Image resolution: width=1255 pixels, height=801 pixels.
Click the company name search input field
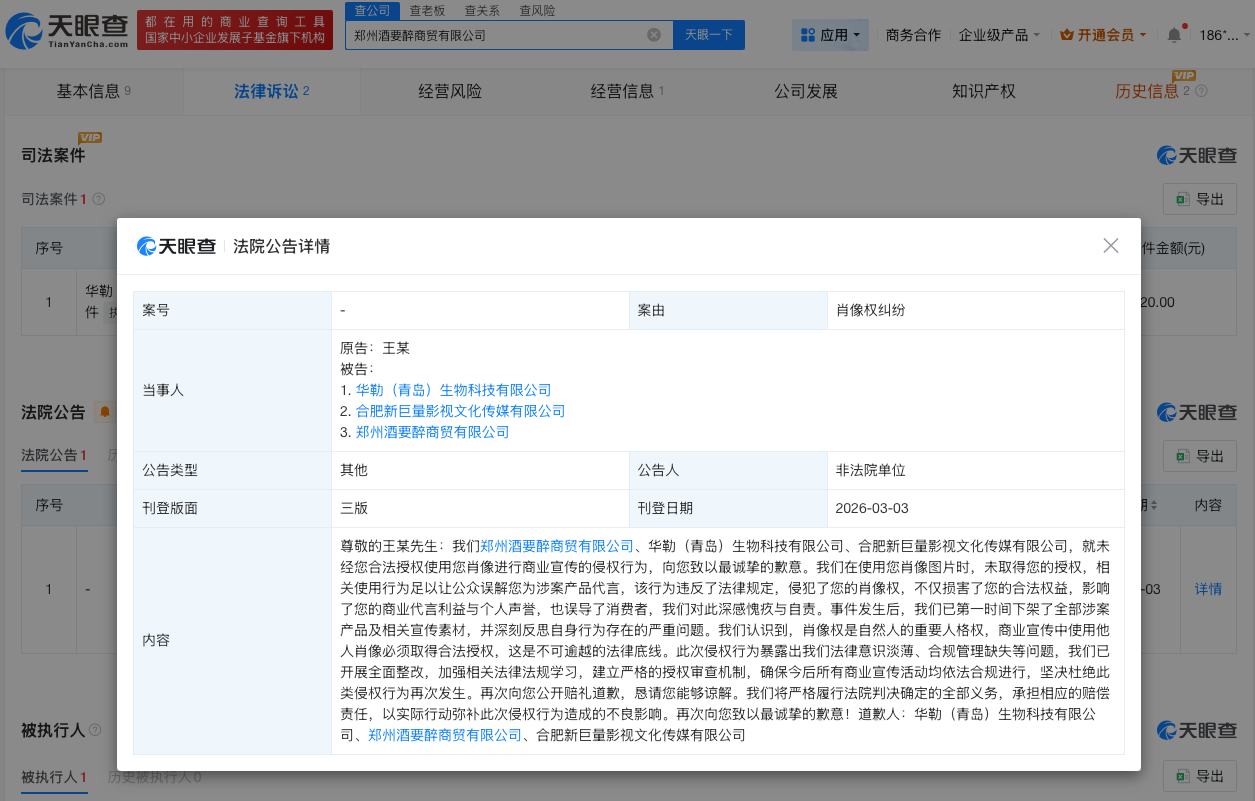click(500, 34)
